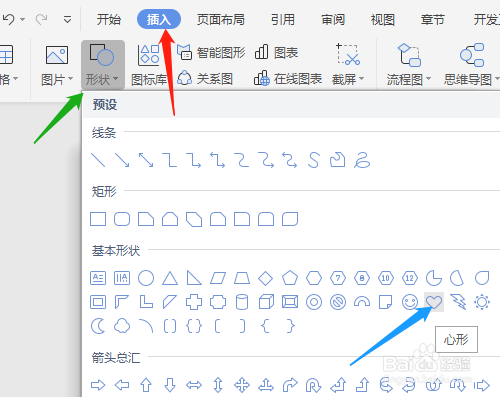Switch to the 章节 tab
The width and height of the screenshot is (500, 397).
(433, 19)
